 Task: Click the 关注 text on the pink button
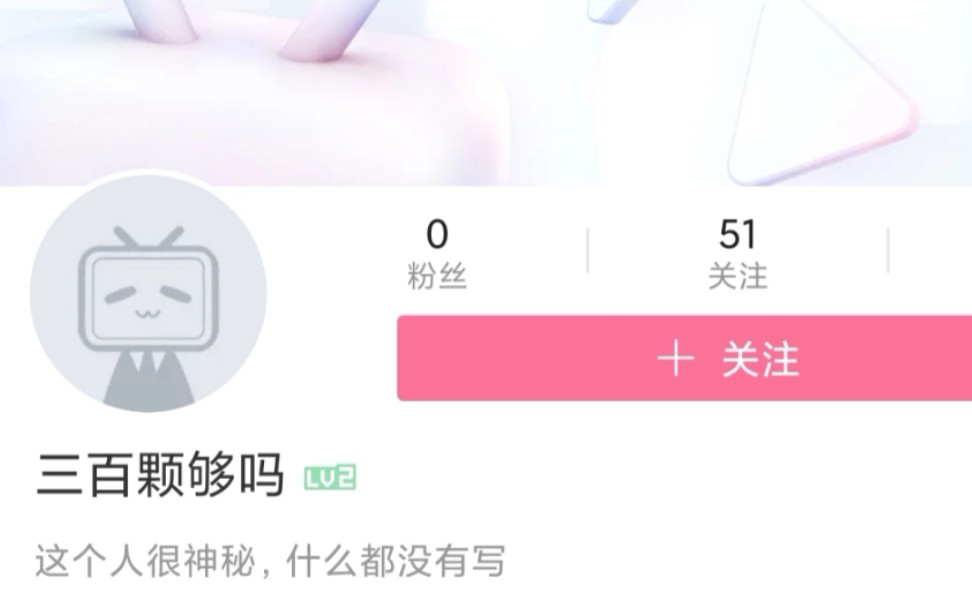761,359
